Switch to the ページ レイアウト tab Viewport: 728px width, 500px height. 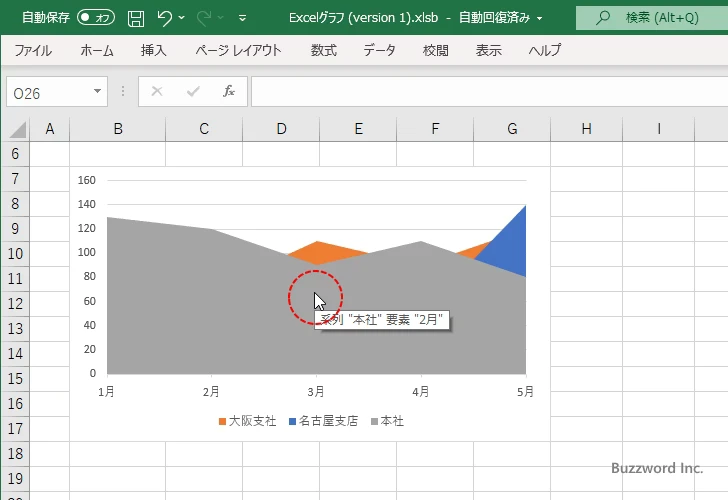click(238, 50)
